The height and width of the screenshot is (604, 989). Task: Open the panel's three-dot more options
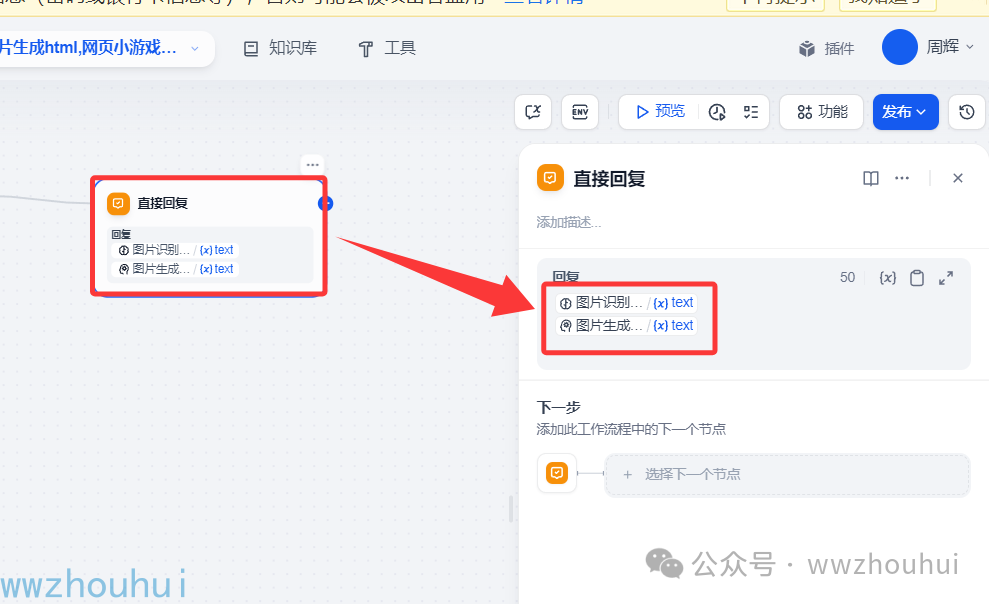[902, 178]
